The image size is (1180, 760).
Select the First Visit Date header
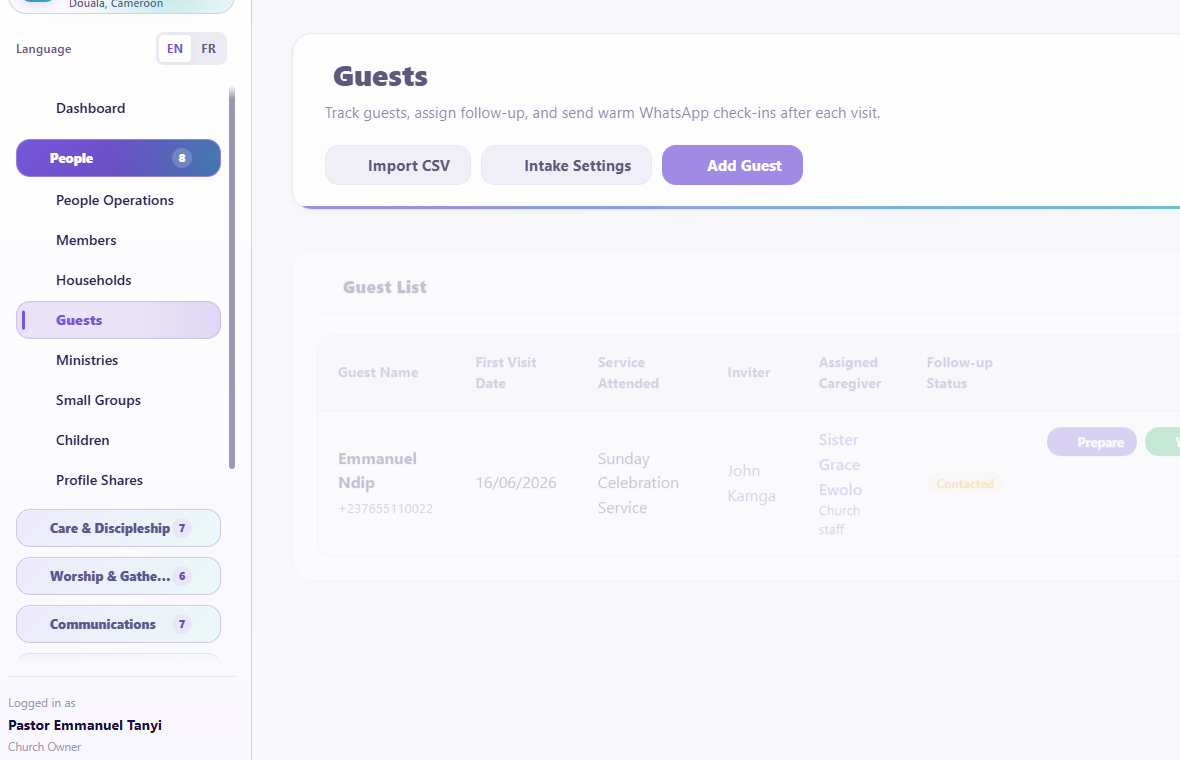[506, 372]
